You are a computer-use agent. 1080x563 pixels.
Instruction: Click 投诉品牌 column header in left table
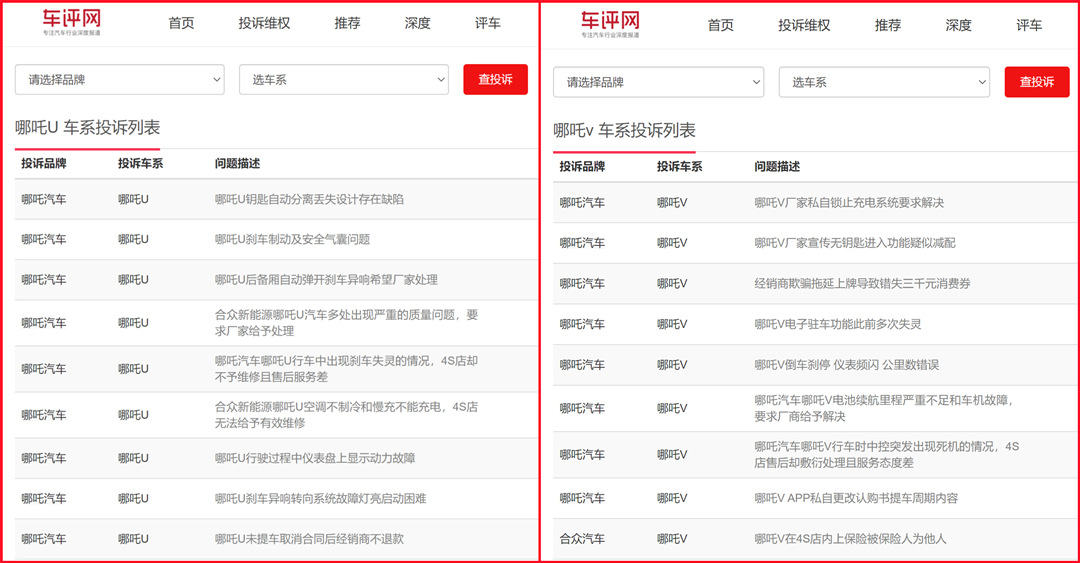43,163
